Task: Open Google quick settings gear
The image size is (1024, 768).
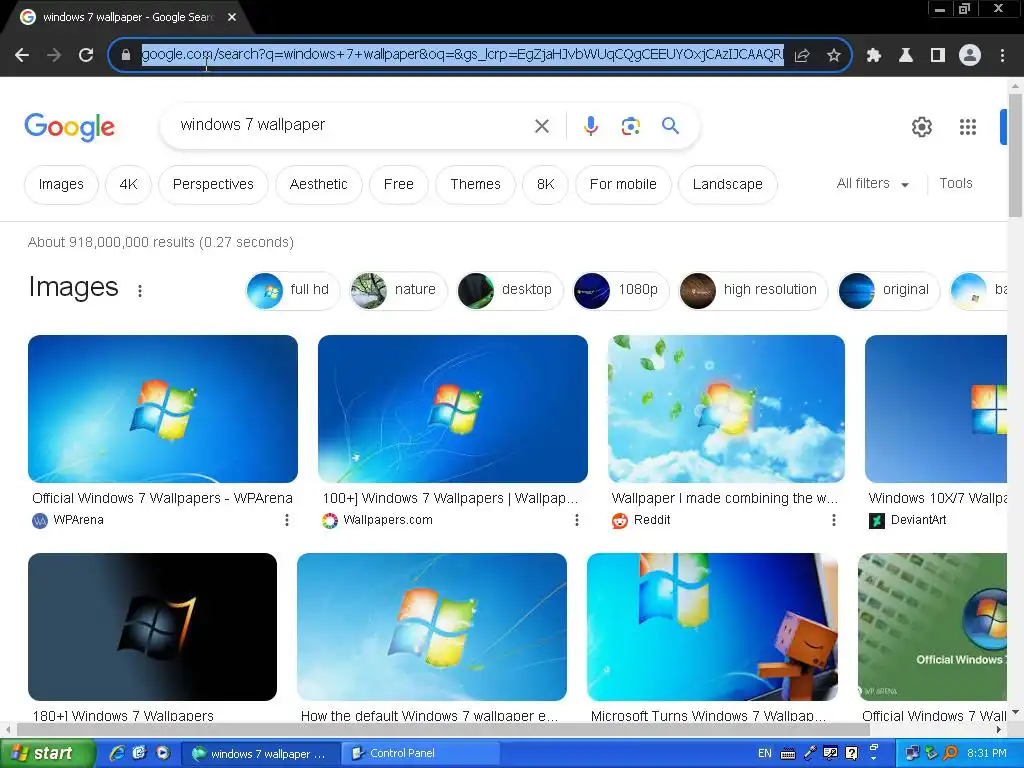Action: pos(921,127)
